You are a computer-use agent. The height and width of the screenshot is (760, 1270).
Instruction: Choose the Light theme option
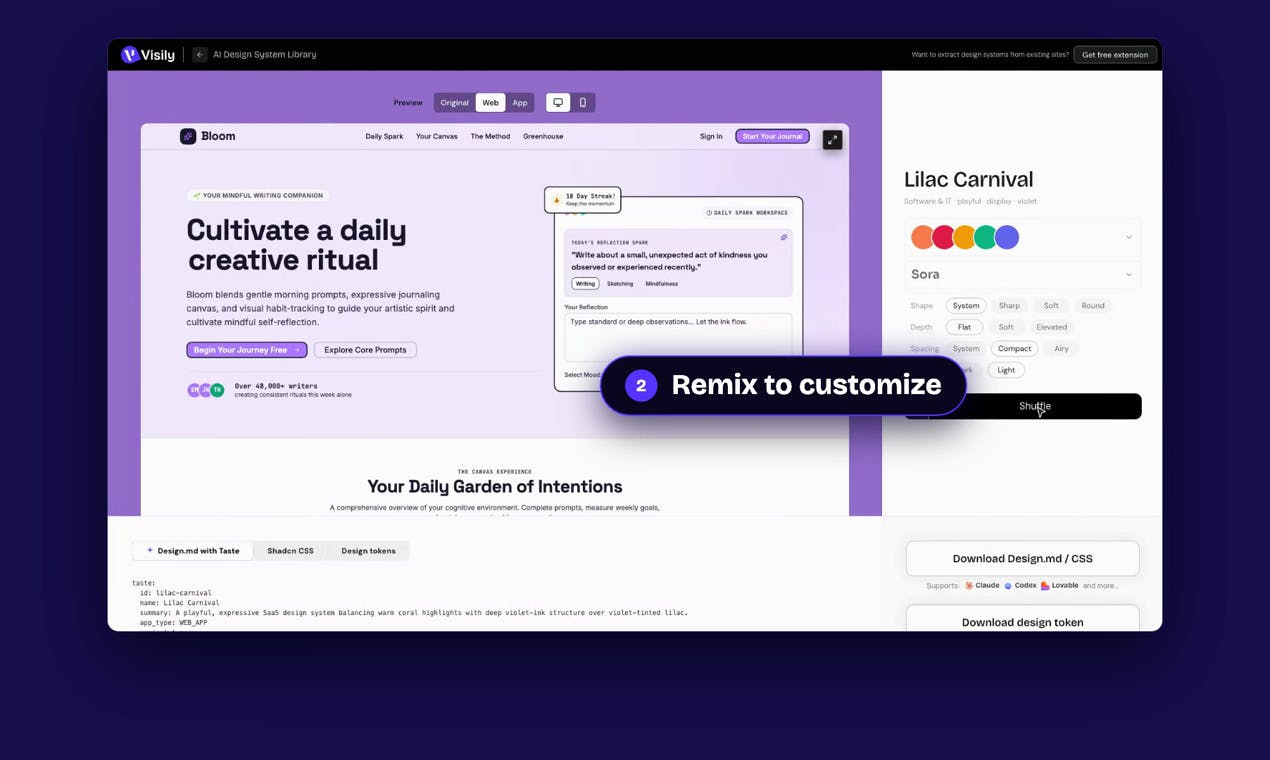coord(1006,370)
